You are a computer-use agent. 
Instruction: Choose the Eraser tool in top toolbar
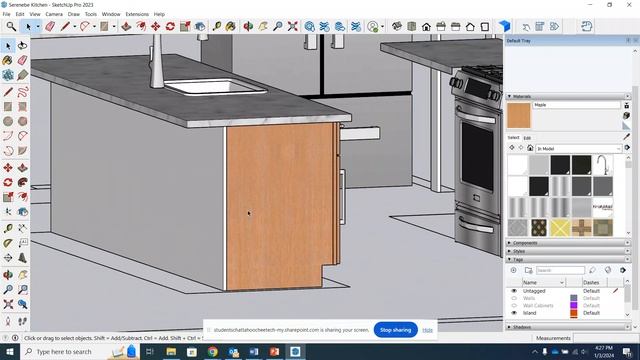pos(50,27)
